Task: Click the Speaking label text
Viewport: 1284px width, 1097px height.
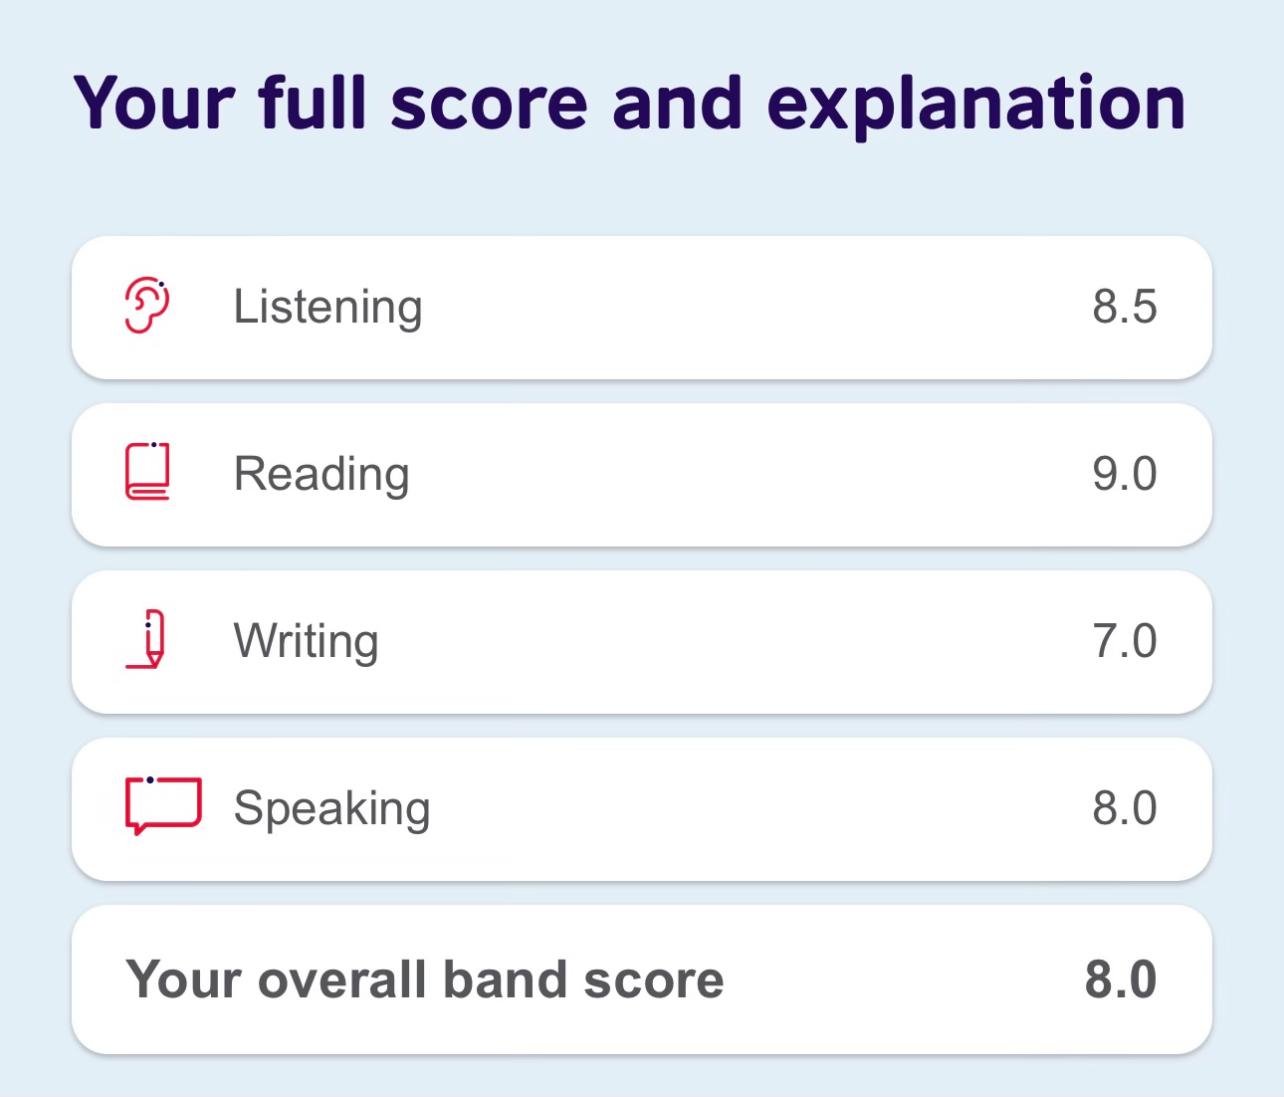Action: click(332, 809)
